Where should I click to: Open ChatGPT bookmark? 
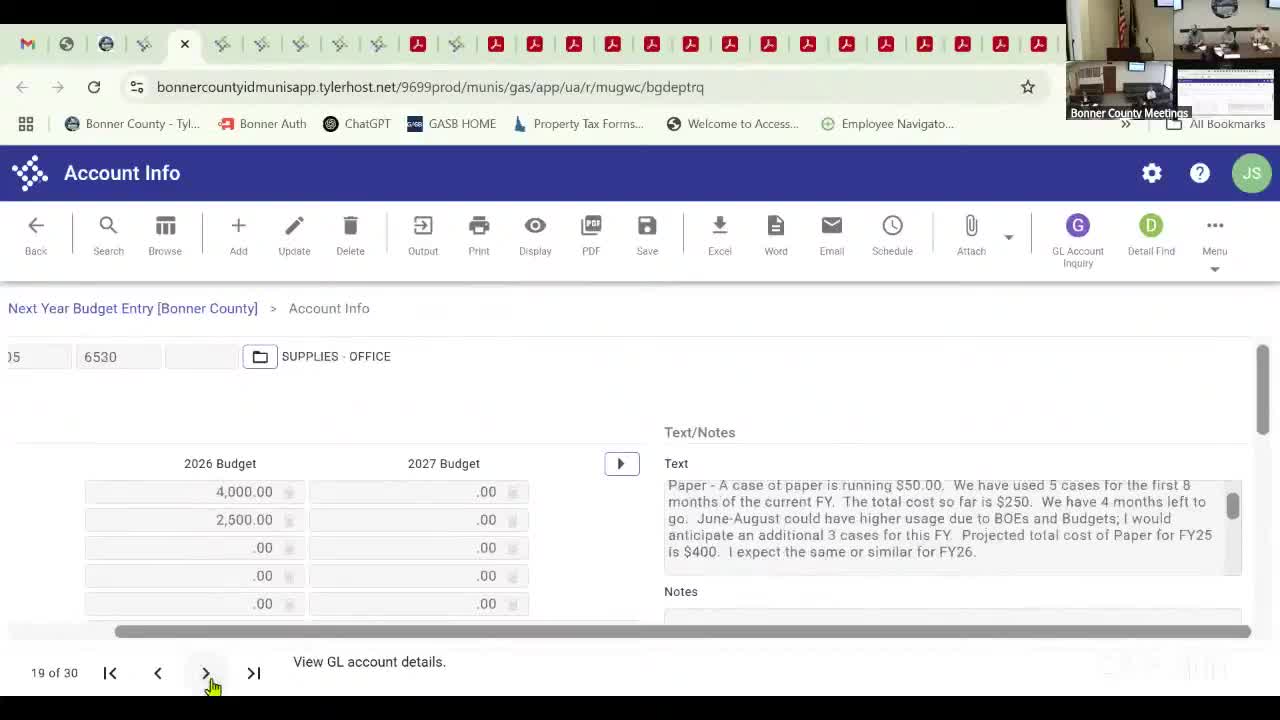(x=356, y=124)
